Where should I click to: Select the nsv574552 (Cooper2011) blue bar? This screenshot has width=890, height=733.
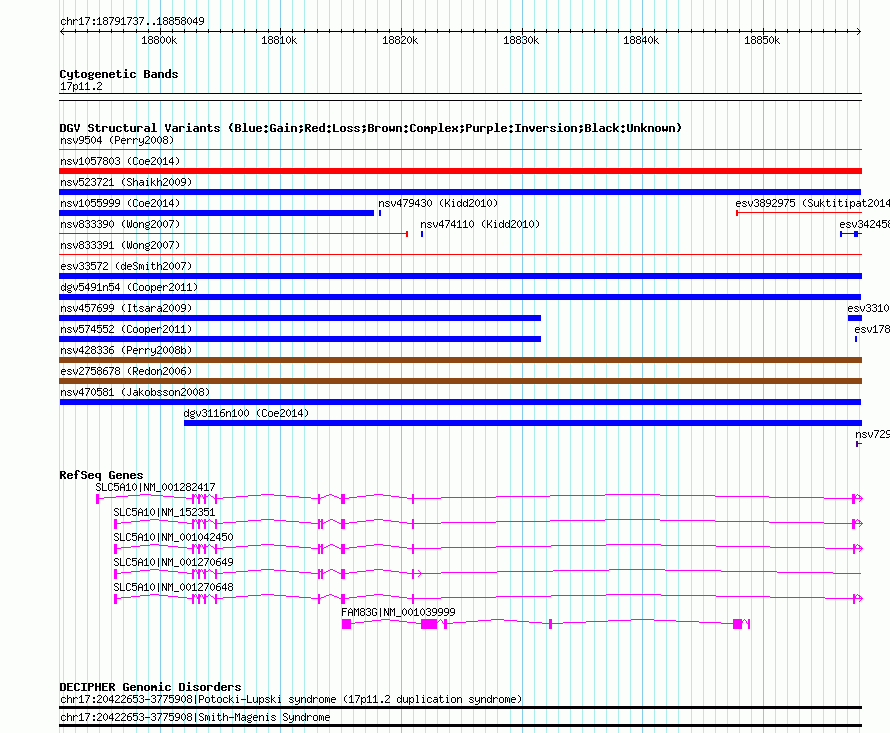(300, 339)
